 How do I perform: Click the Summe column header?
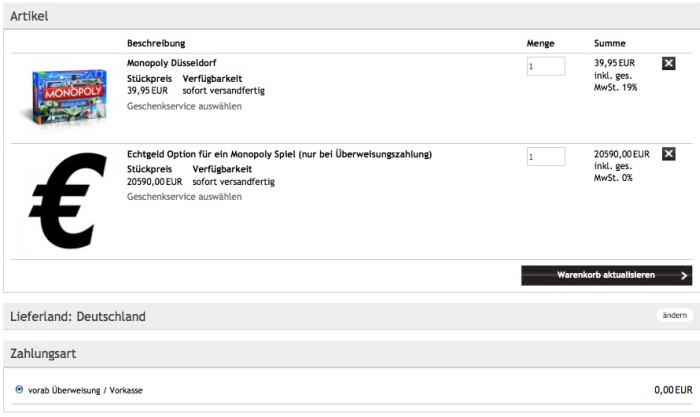(609, 43)
